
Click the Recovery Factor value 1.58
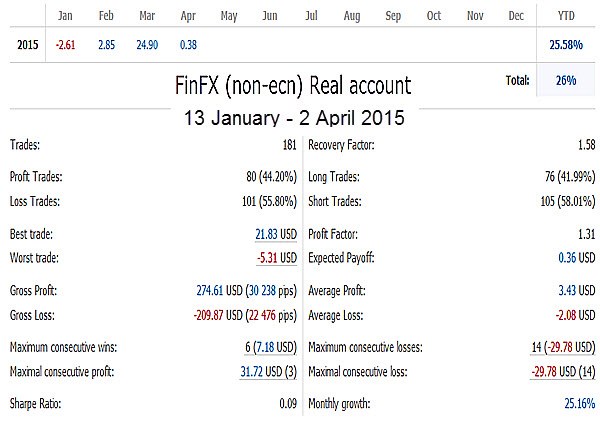pyautogui.click(x=587, y=145)
